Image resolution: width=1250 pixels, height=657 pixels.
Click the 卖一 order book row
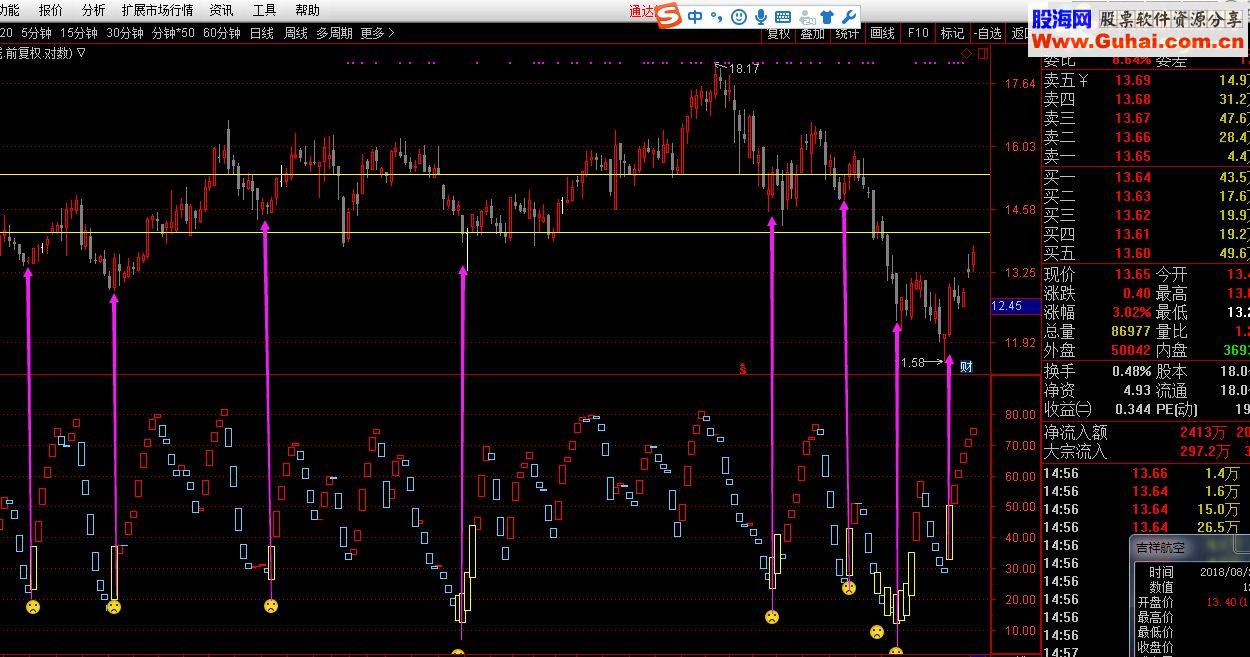(1145, 157)
